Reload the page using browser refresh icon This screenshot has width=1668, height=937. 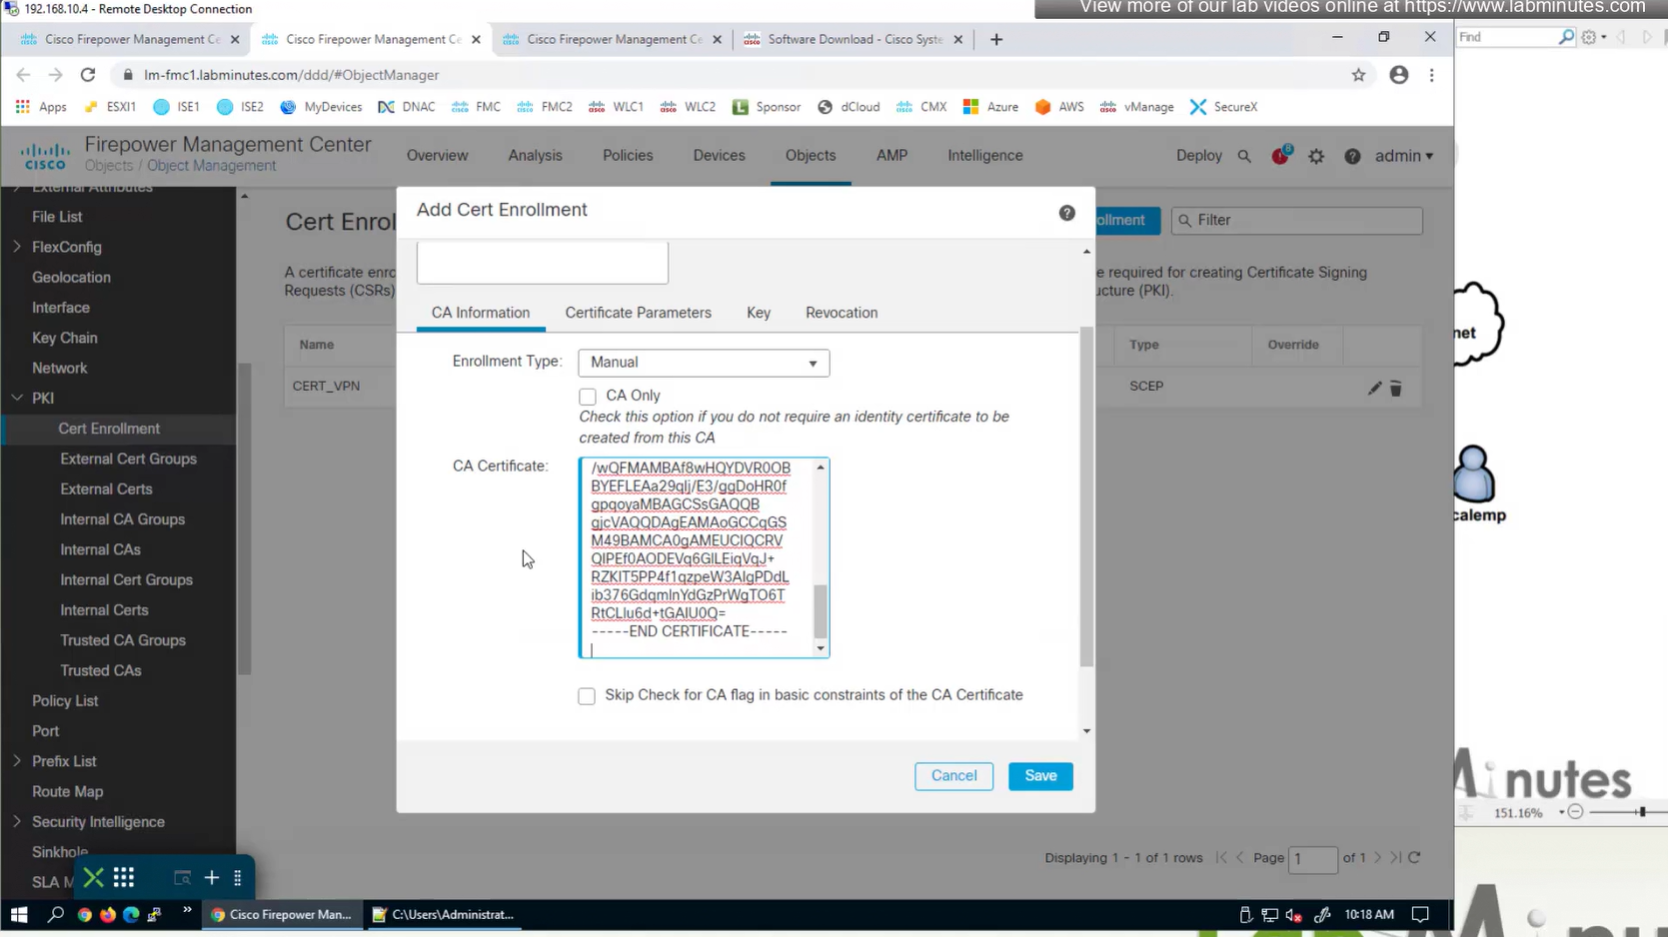[88, 75]
